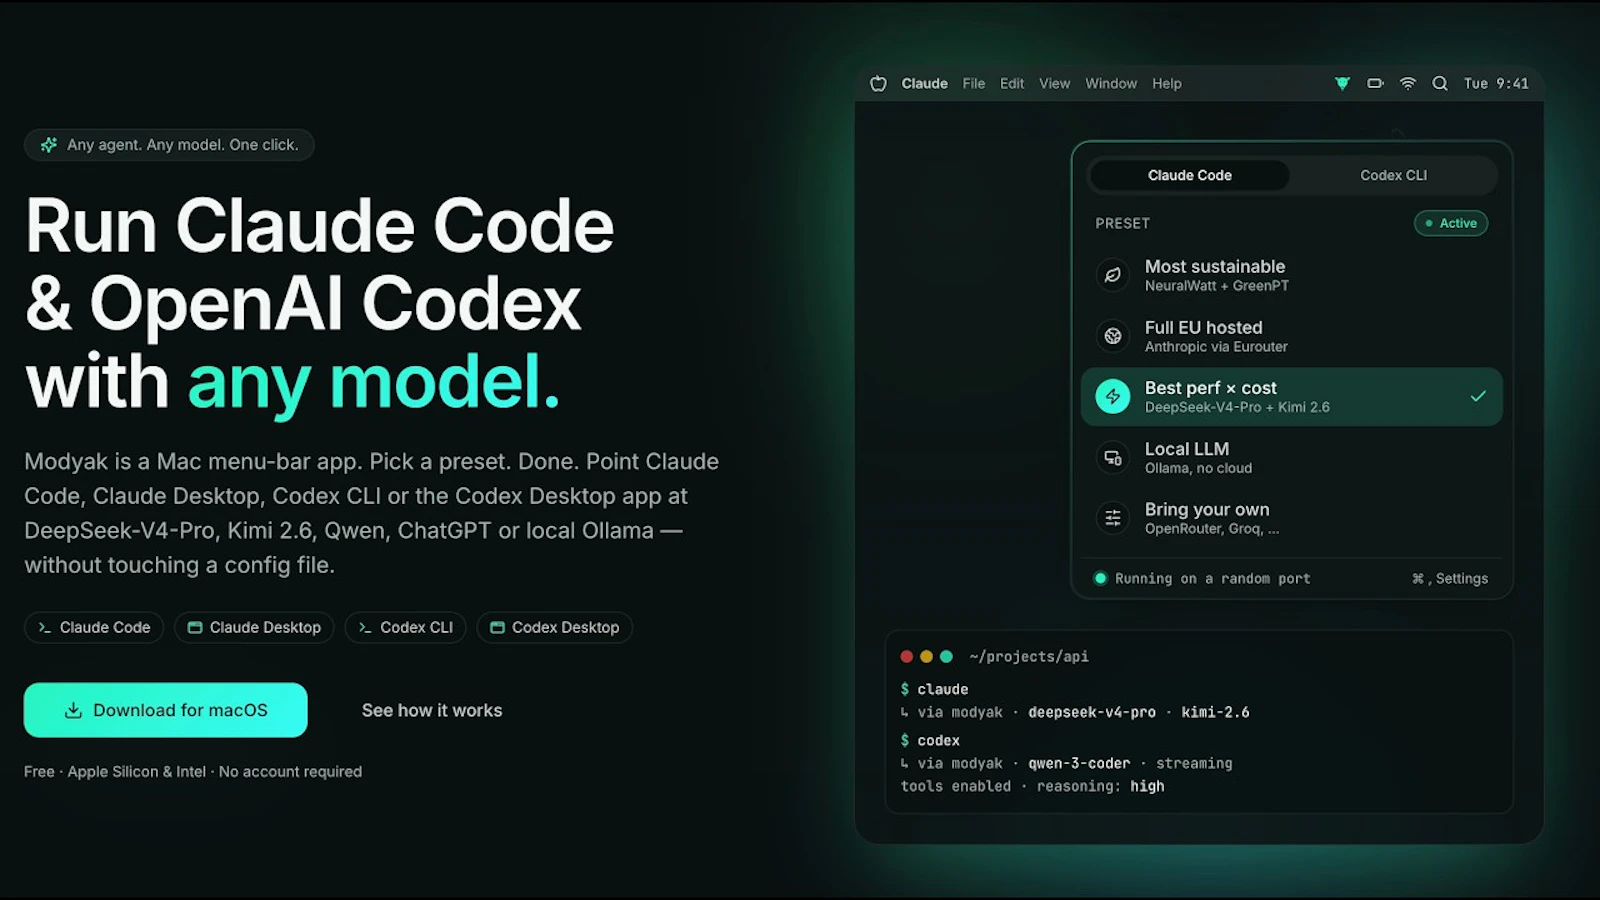Click the $ codex command line

[930, 740]
